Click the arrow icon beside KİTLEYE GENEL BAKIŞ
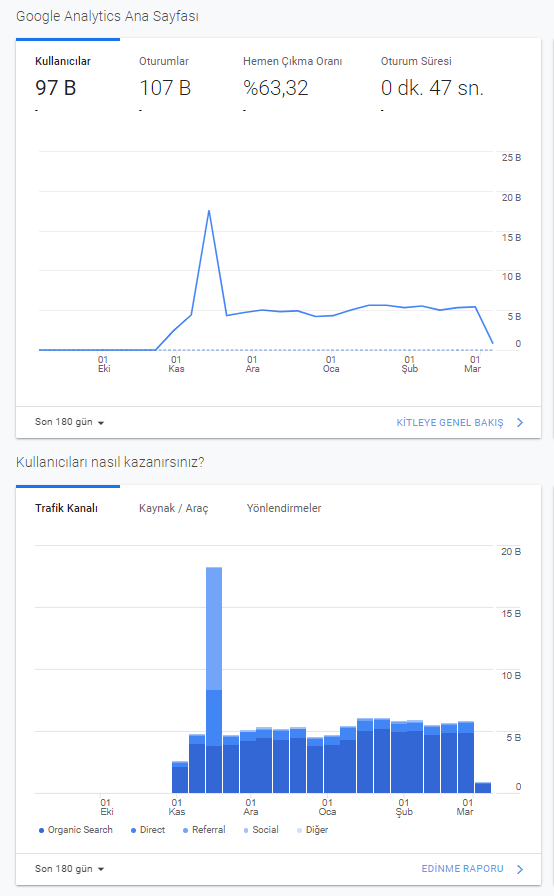This screenshot has width=554, height=896. 520,423
